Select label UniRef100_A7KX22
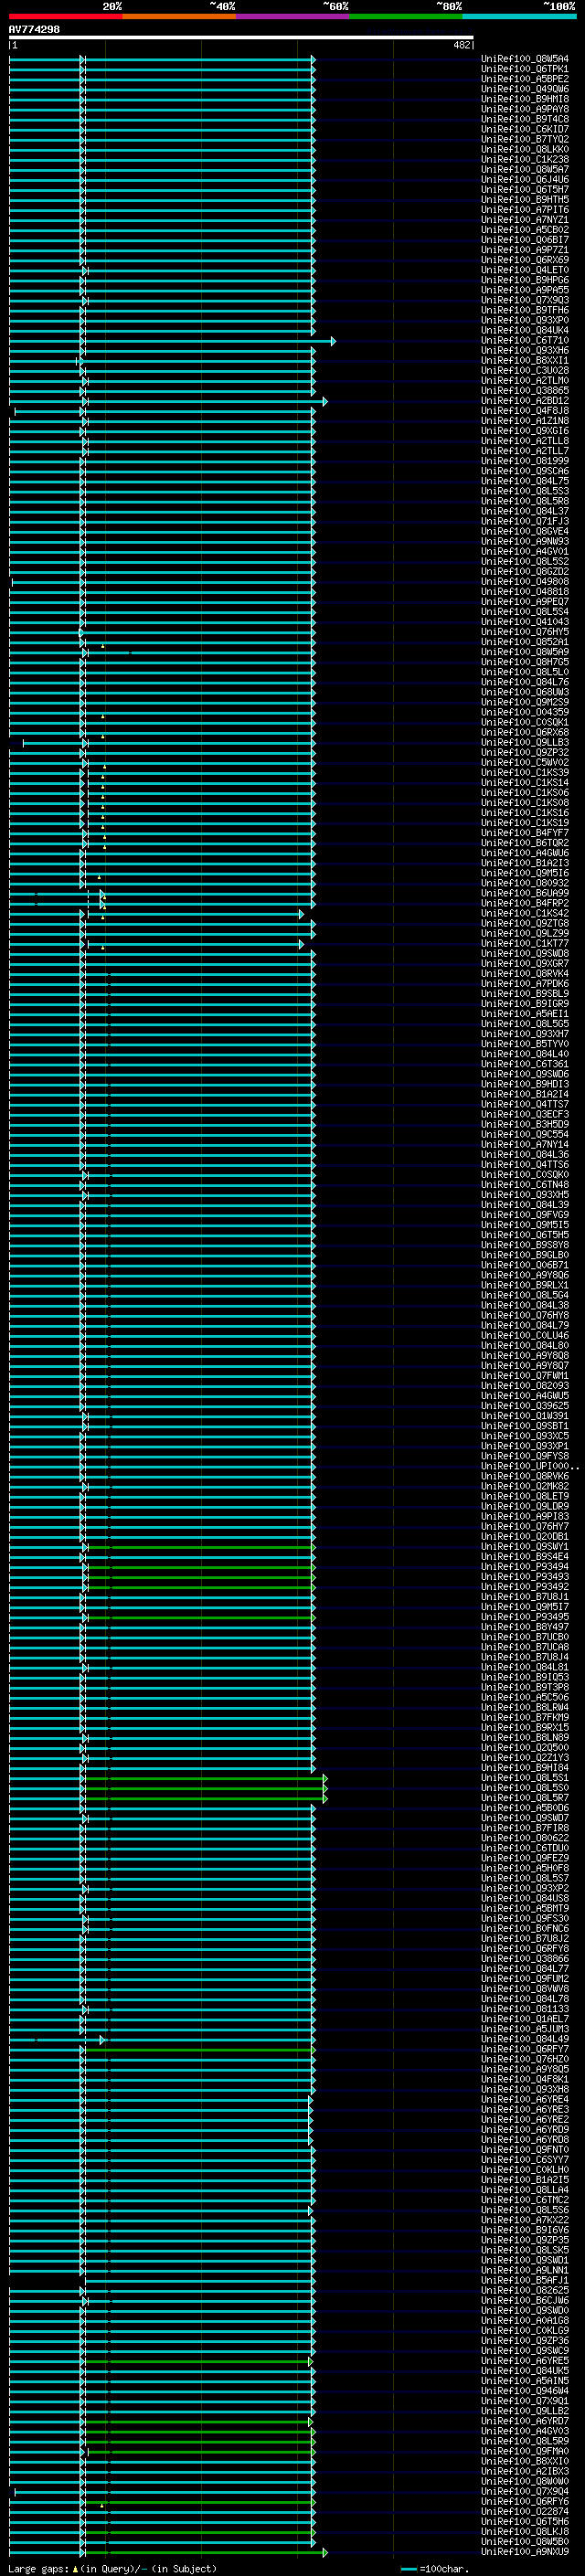Screen dimensions: 585x2576 pyautogui.click(x=525, y=2221)
